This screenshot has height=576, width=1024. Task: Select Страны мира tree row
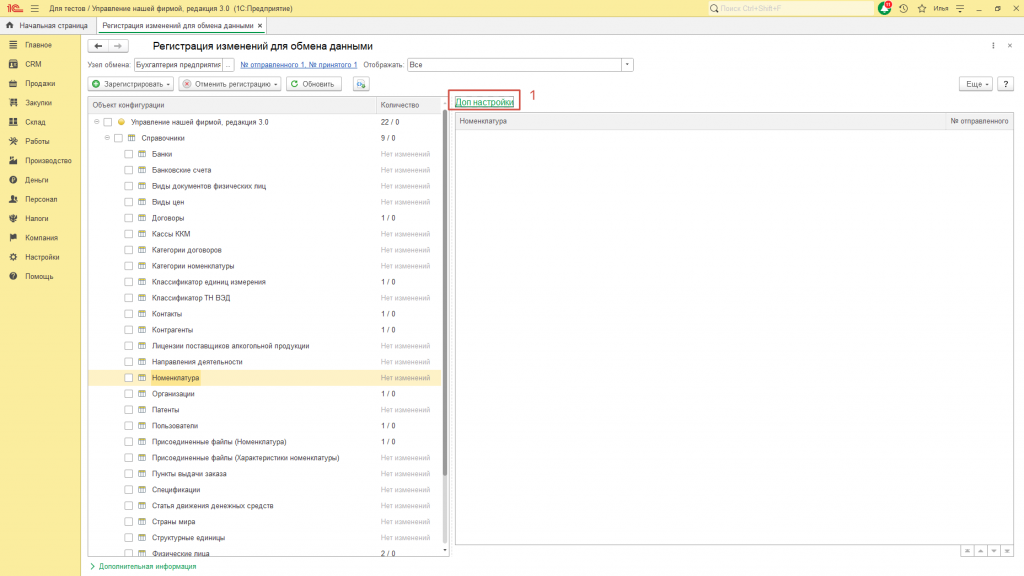point(265,522)
